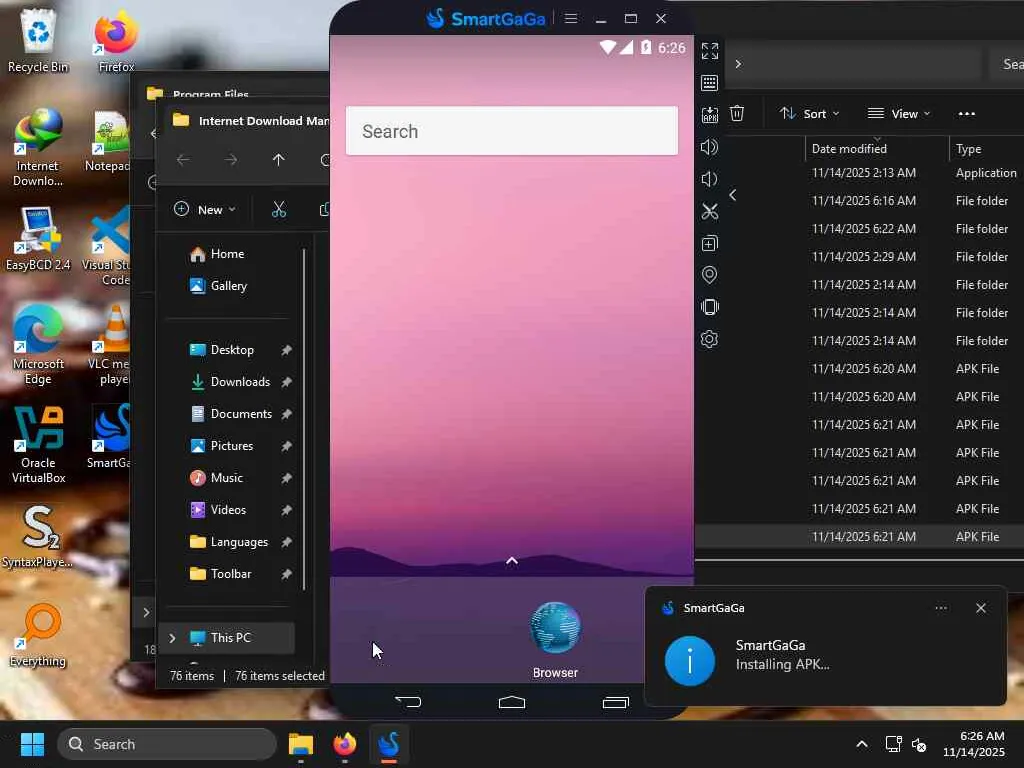Tap the Android back navigation button
This screenshot has height=768, width=1024.
tap(408, 702)
